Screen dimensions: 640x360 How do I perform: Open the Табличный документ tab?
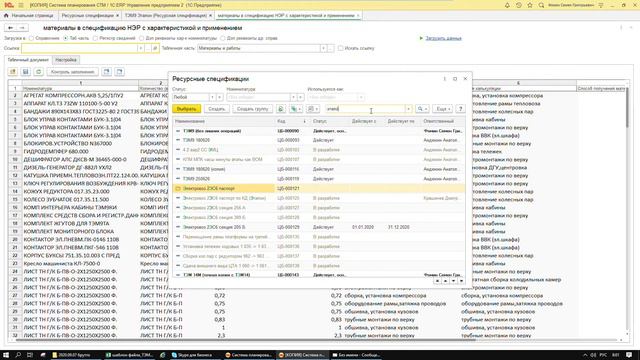(28, 60)
